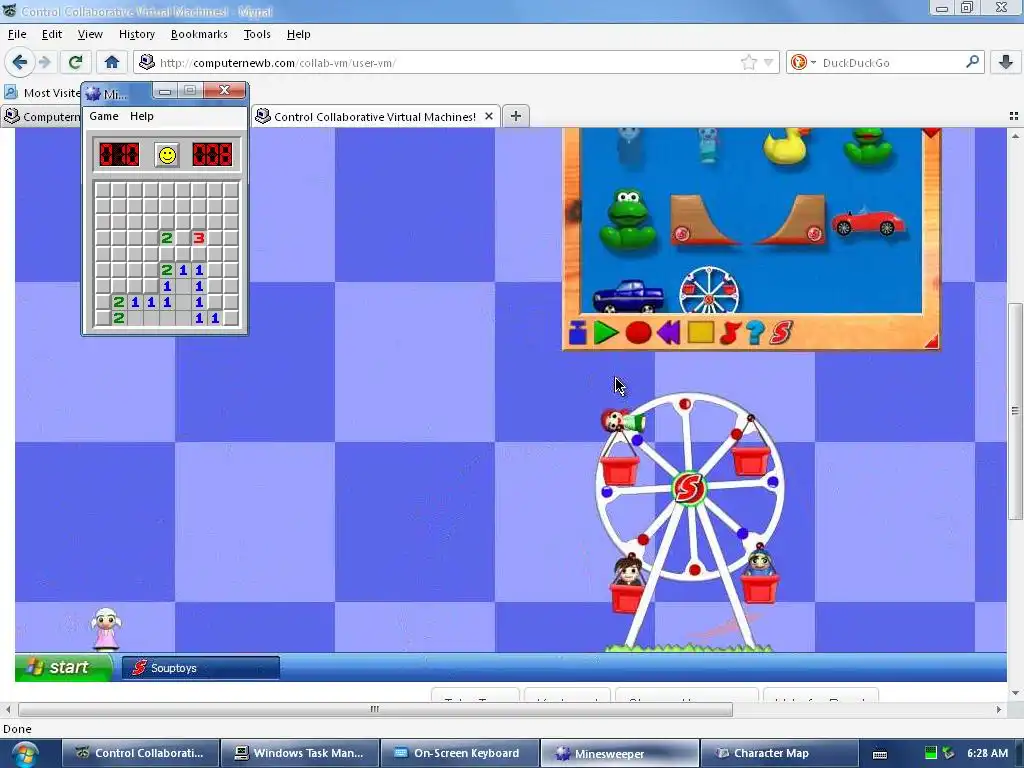Click the scroll right arrow of horizontal scrollbar
The image size is (1024, 768).
(x=999, y=709)
